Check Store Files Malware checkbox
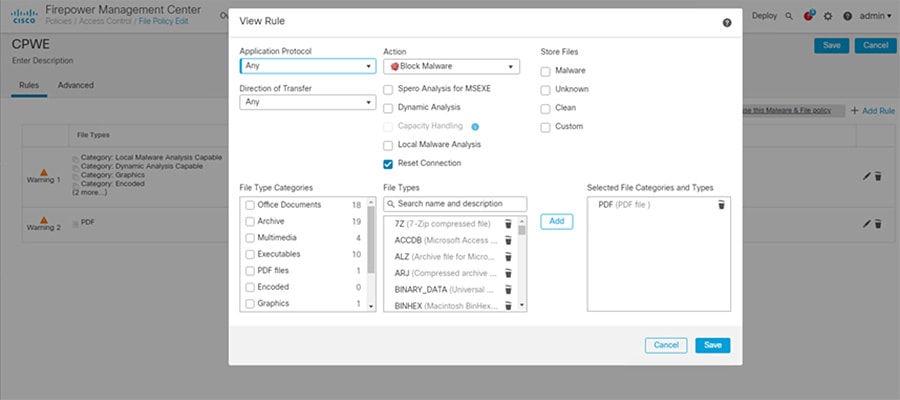Screen dimensions: 900x400 pos(545,71)
